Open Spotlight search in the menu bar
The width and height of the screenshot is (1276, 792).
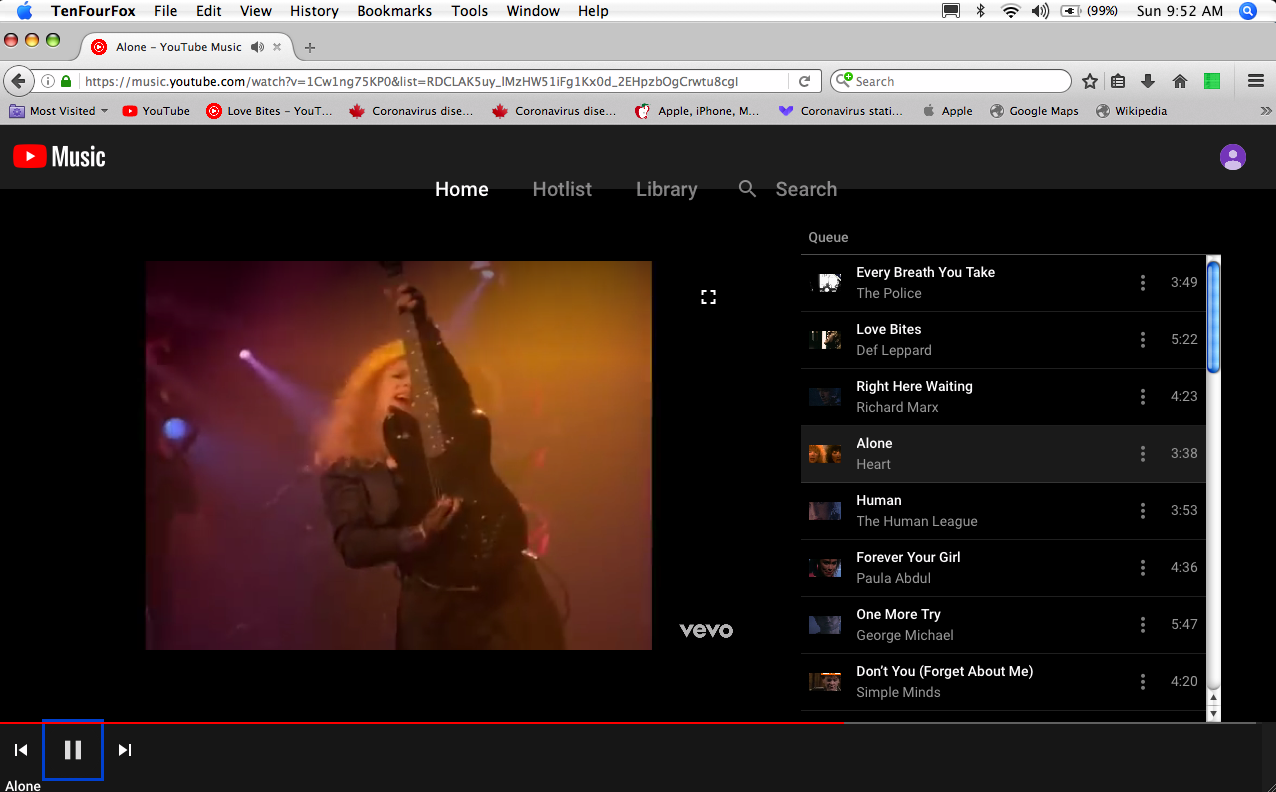tap(1247, 11)
